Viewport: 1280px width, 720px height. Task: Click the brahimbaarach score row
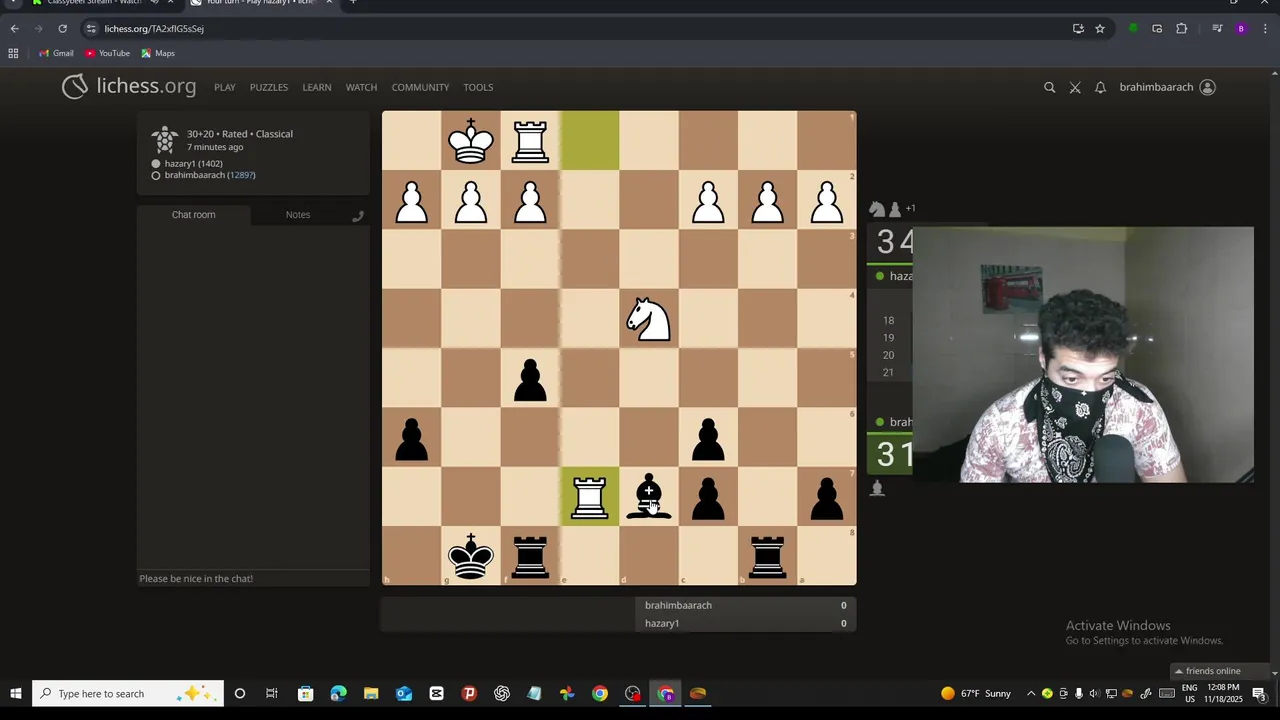[x=746, y=605]
